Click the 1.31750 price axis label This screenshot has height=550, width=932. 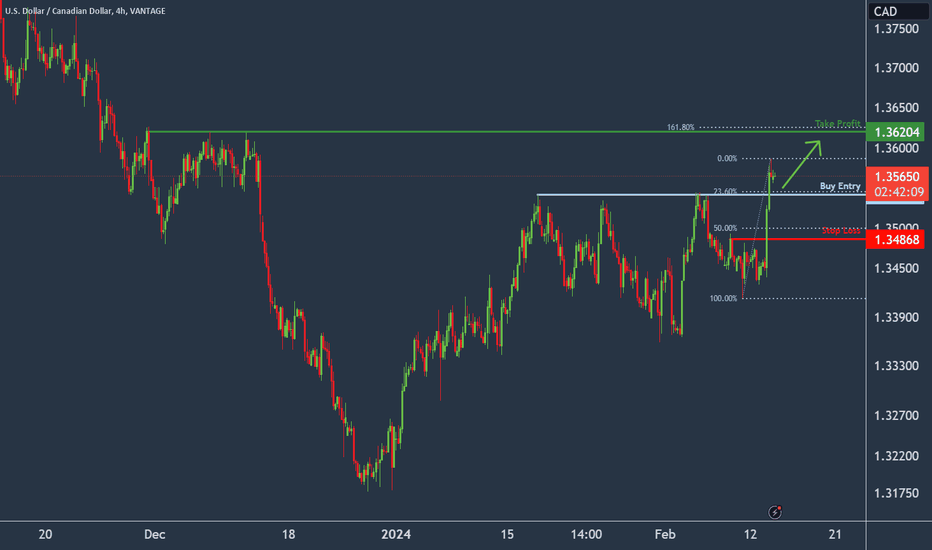[896, 493]
